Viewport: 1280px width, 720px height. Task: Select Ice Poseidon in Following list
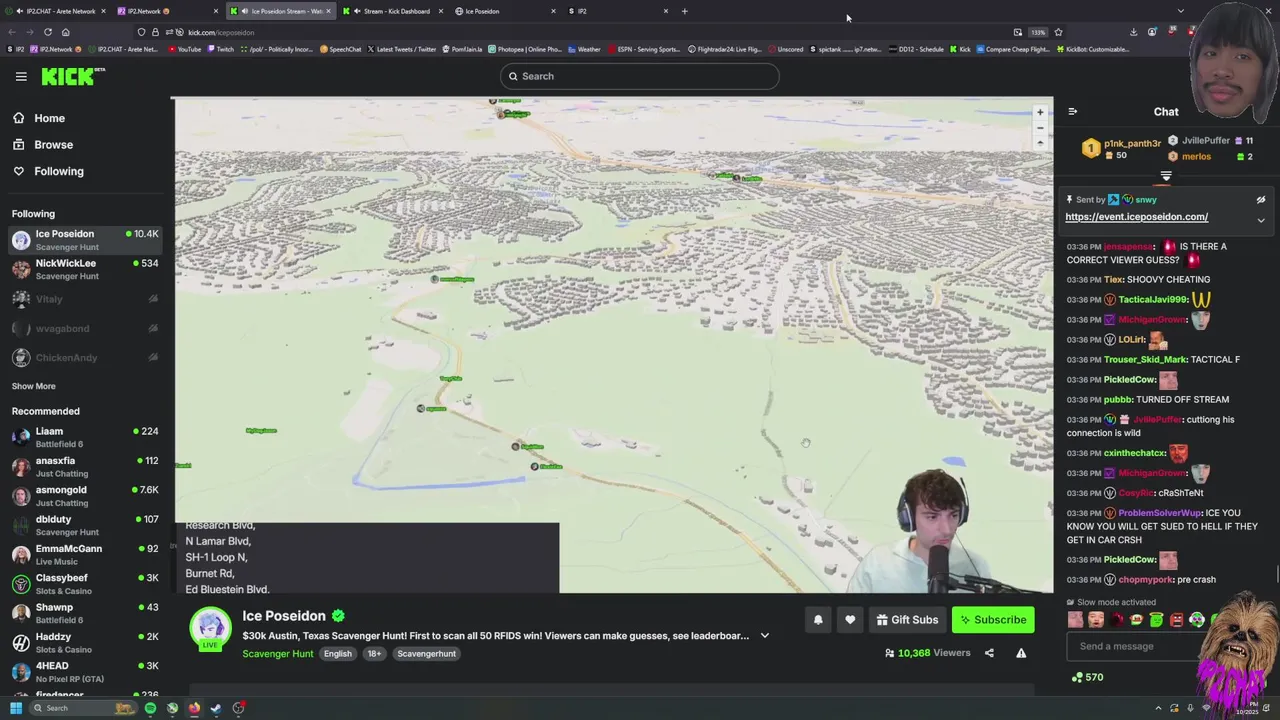[x=85, y=240]
